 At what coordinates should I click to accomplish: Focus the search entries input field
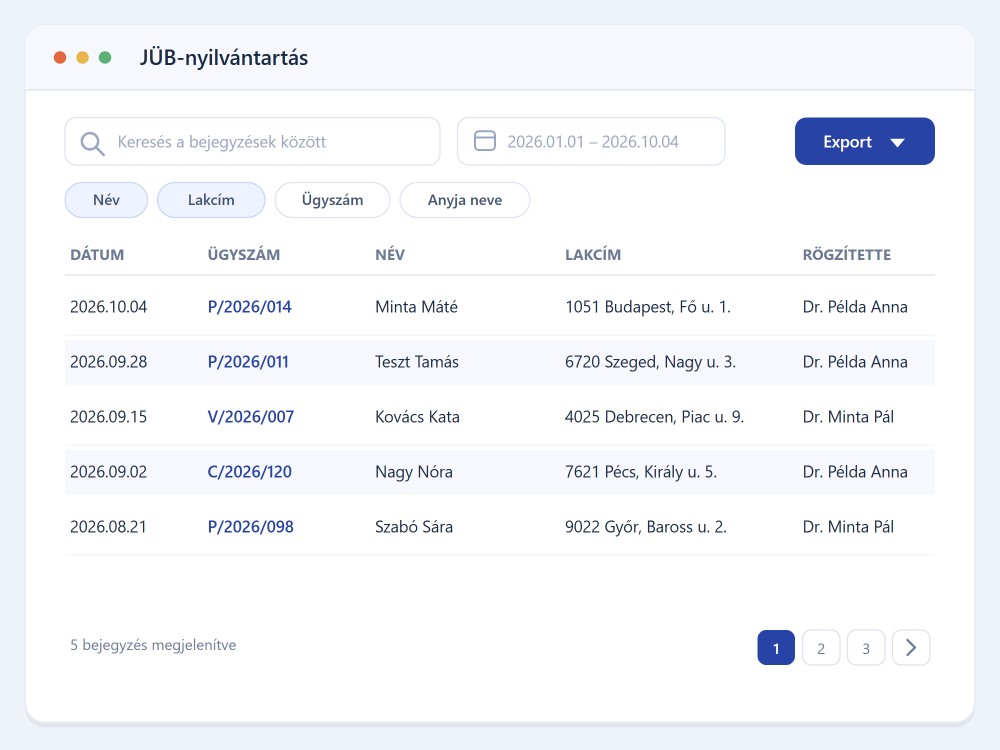(x=253, y=141)
